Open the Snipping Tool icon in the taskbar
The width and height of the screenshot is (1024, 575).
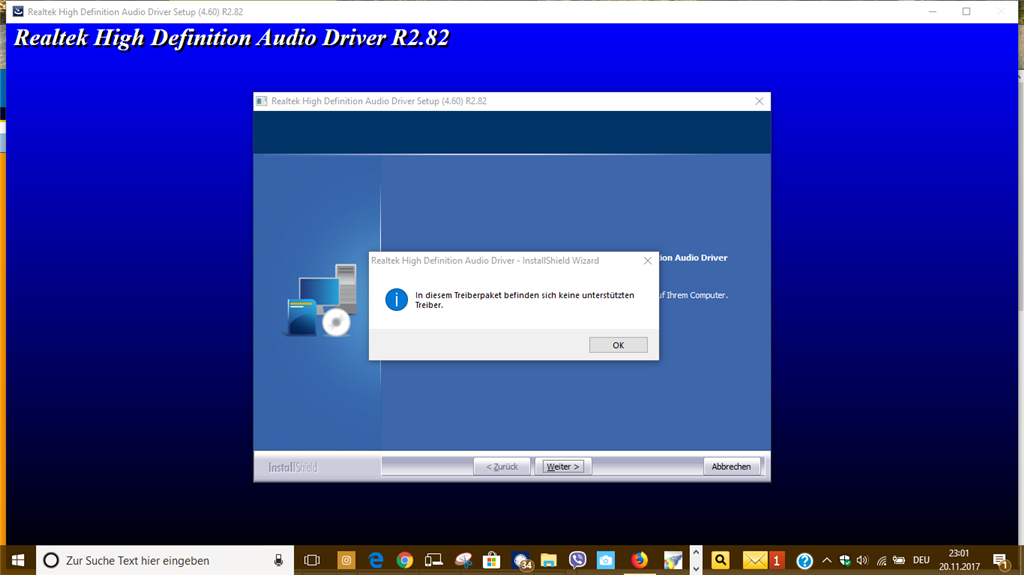(463, 561)
